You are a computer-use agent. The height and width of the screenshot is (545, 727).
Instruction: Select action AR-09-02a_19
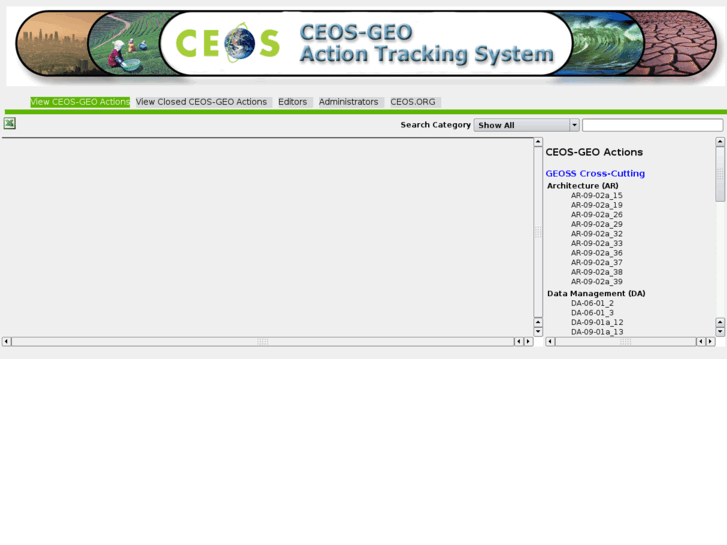(597, 205)
